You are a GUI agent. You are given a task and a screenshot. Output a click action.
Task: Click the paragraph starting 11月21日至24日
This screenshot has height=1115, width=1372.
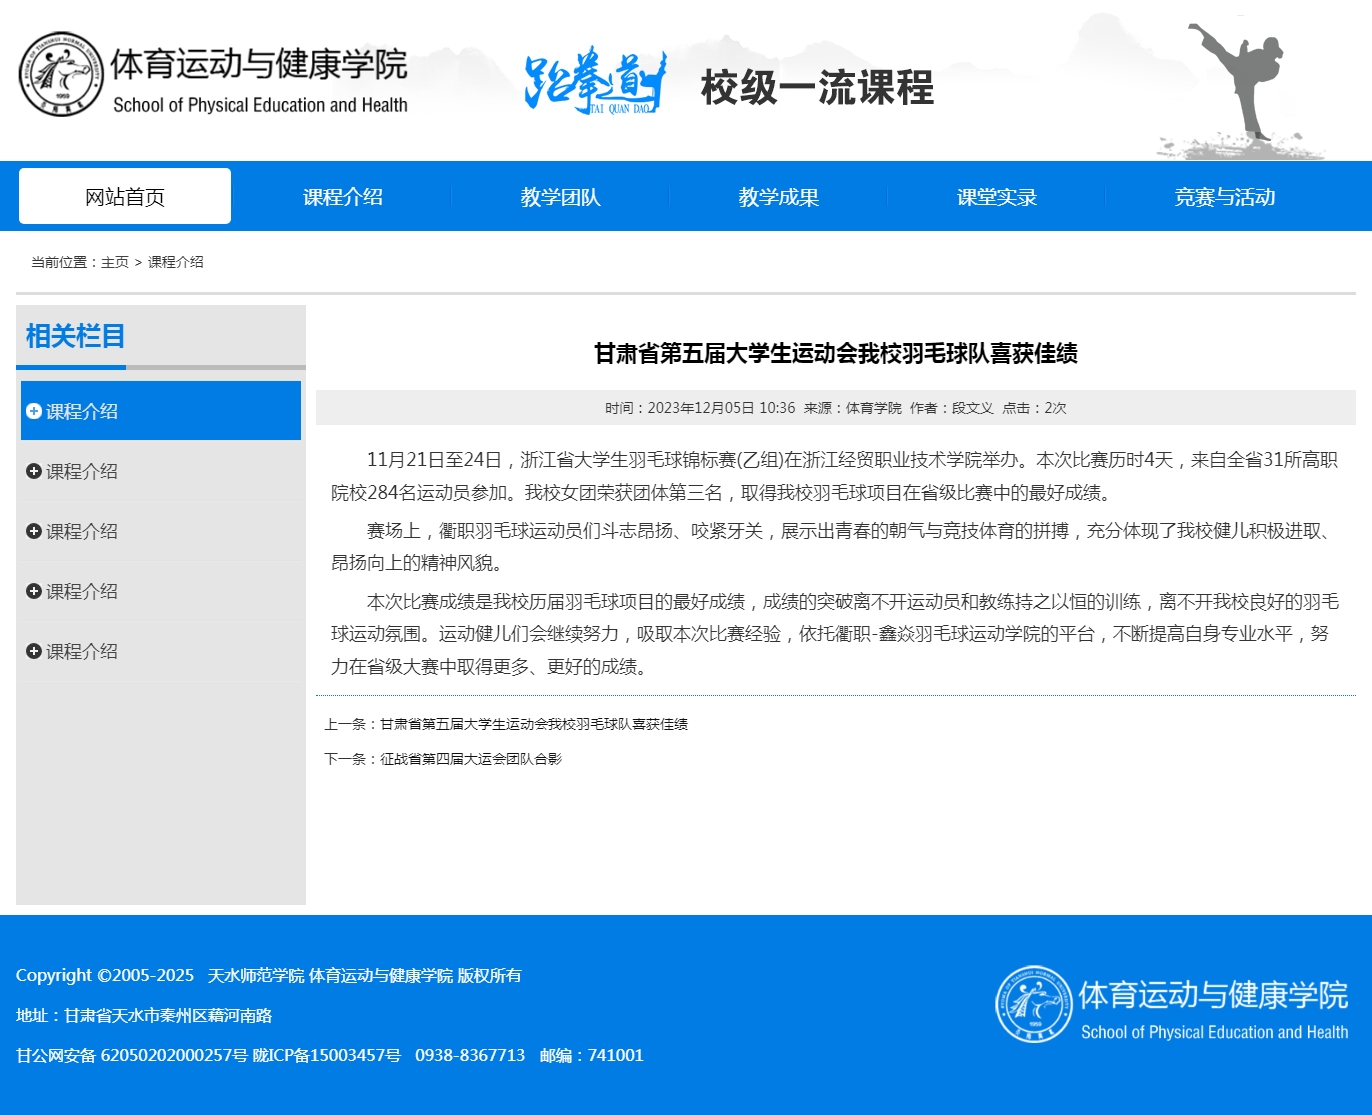pos(836,476)
